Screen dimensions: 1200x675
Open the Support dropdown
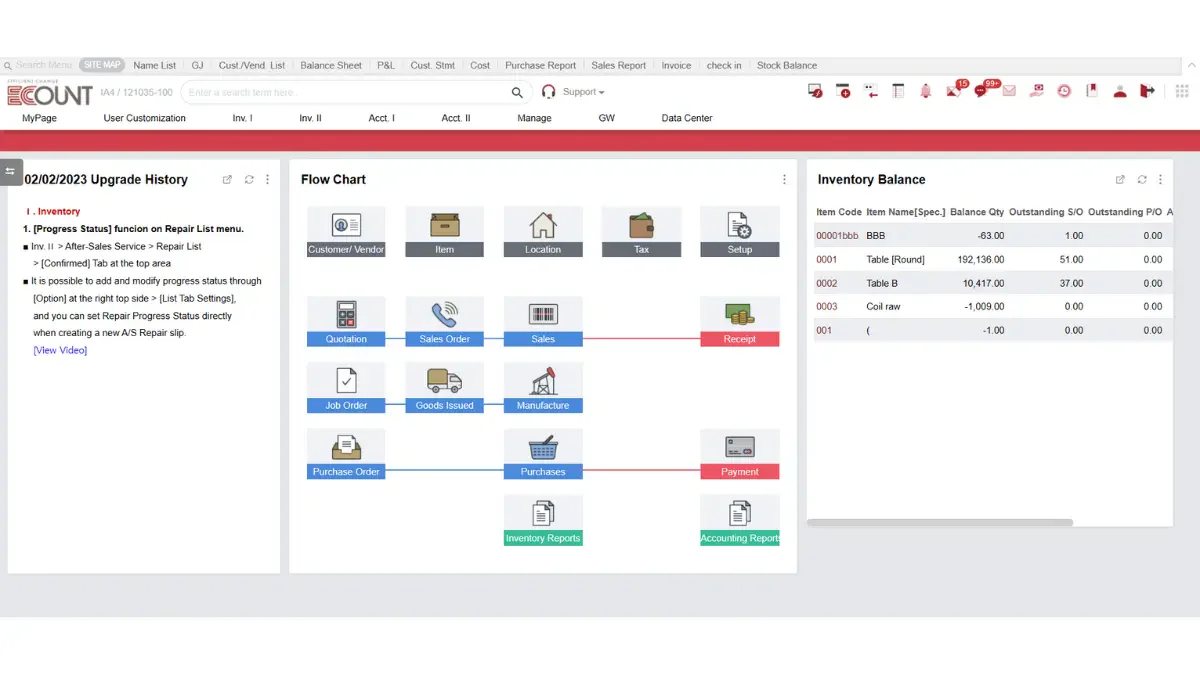pos(583,92)
